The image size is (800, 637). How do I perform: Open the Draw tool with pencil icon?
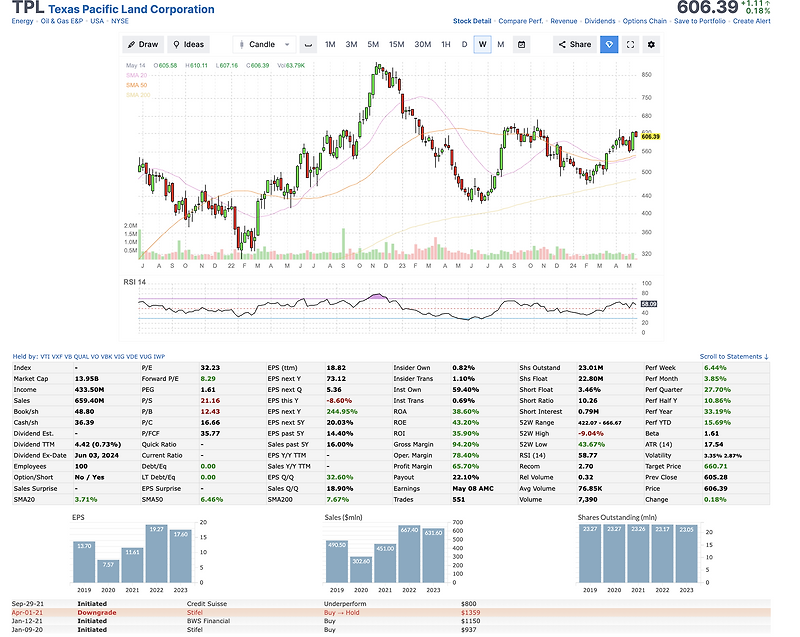[143, 44]
